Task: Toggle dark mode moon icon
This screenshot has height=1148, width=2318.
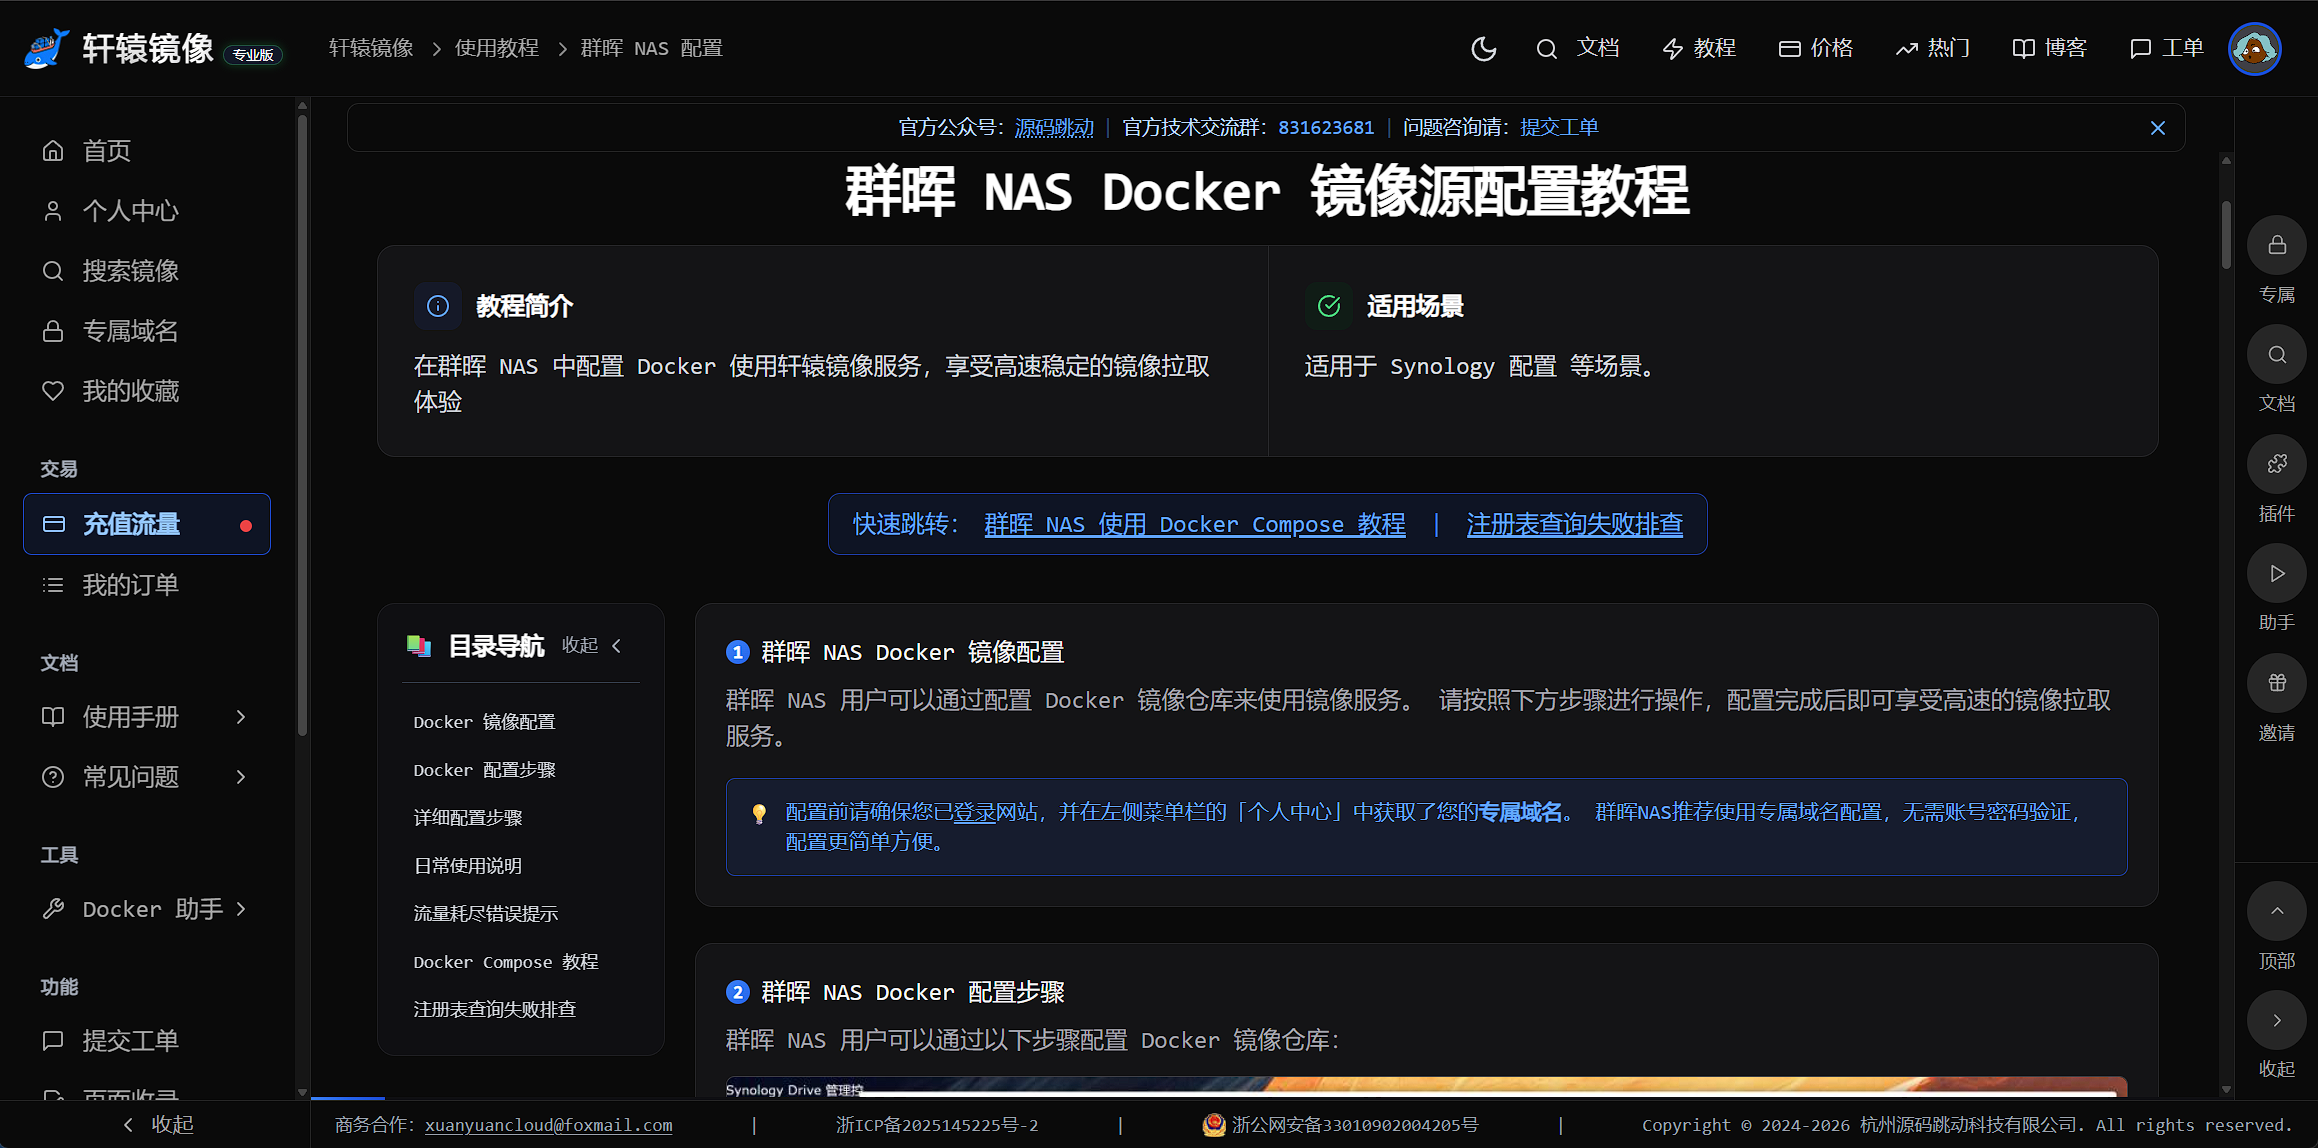Action: (1484, 48)
